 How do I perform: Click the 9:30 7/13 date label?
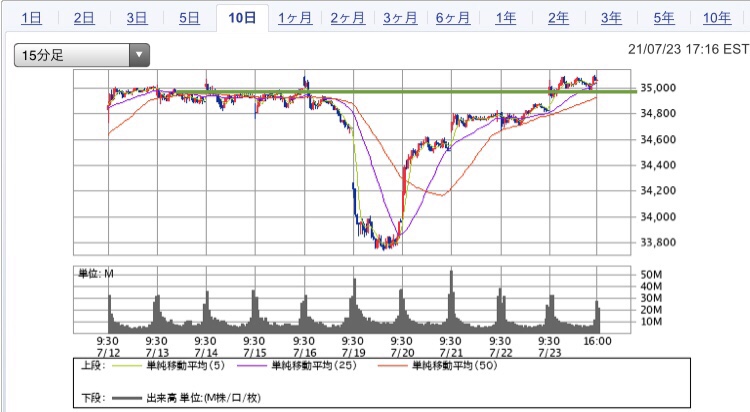(156, 347)
